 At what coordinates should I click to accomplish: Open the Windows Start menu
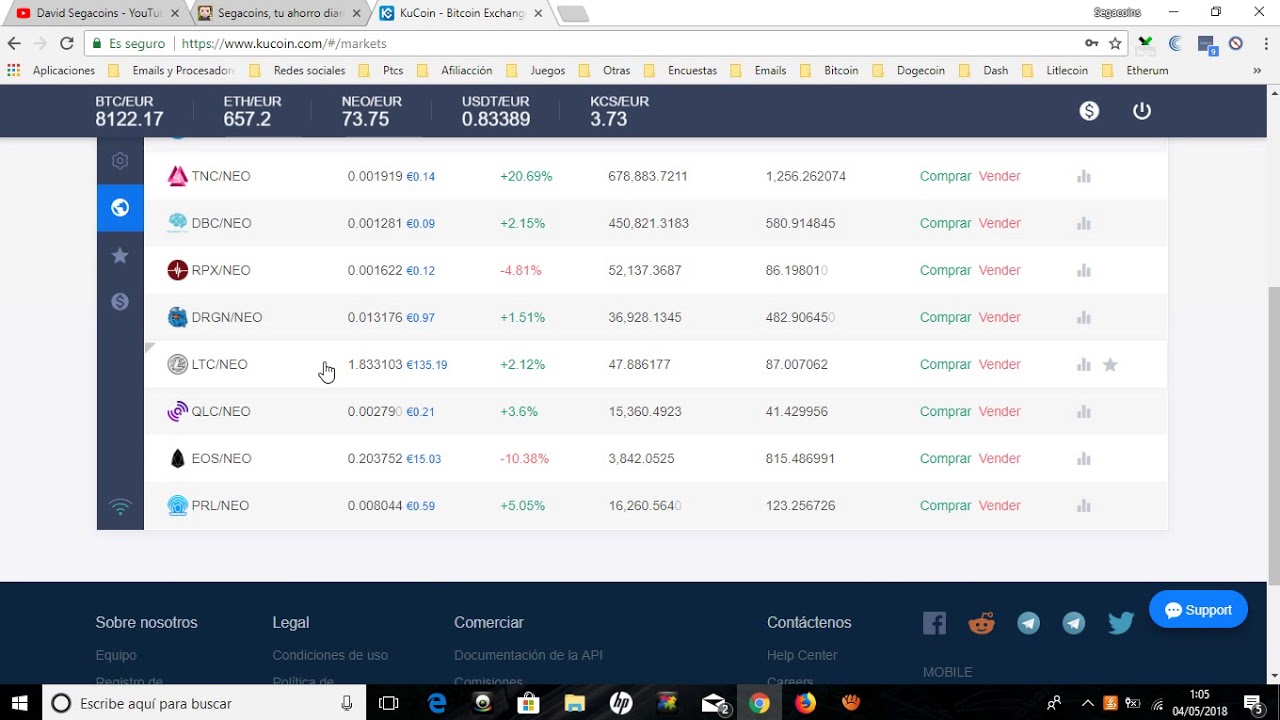(x=20, y=703)
